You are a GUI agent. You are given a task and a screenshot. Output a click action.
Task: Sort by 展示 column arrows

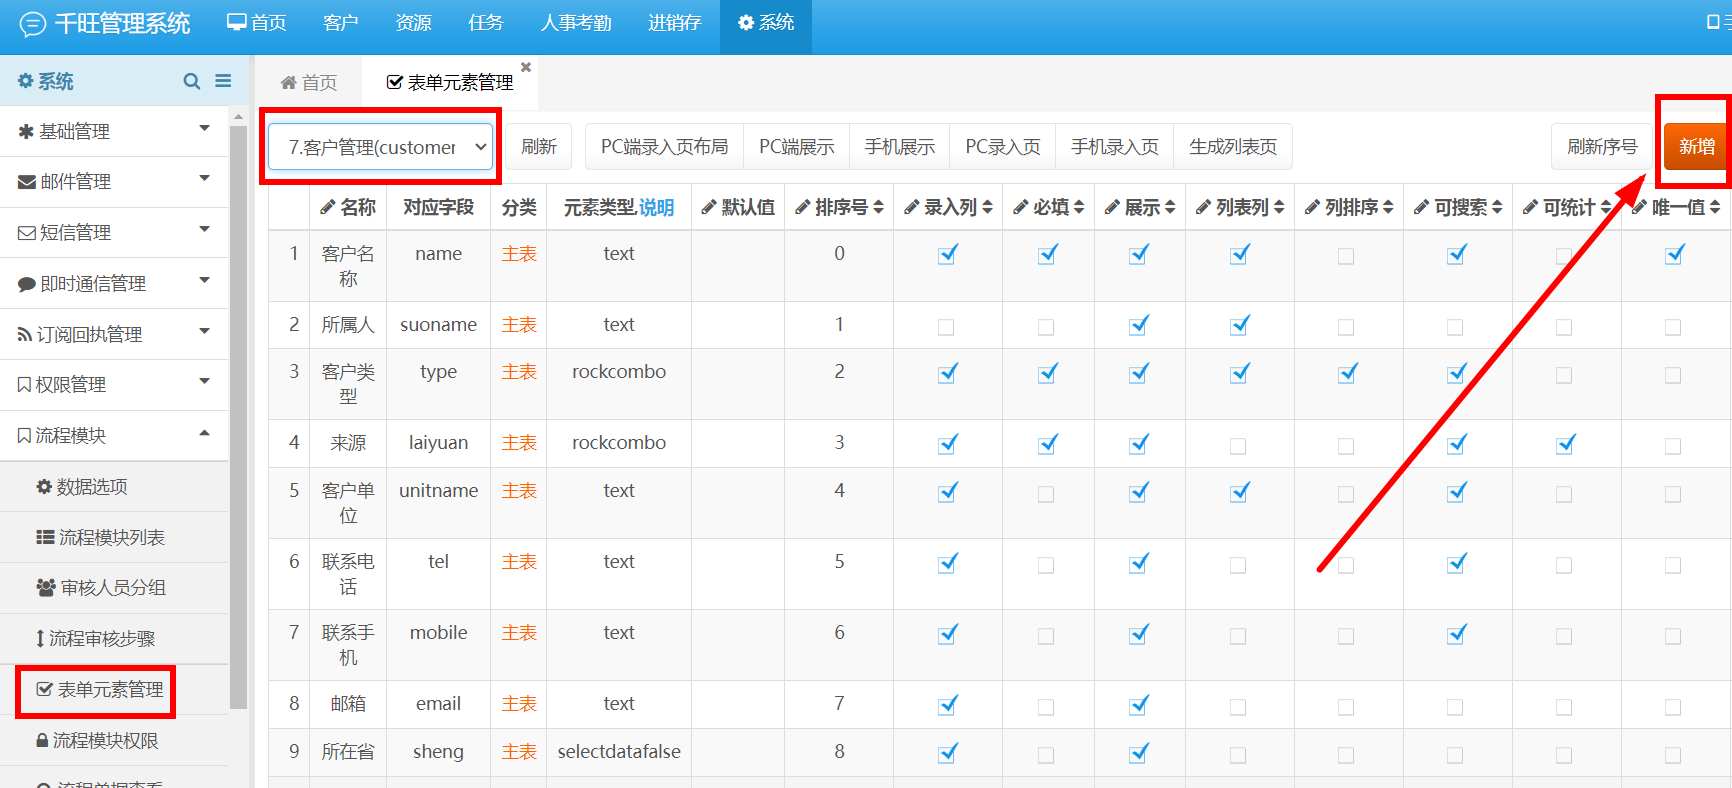tap(1170, 207)
